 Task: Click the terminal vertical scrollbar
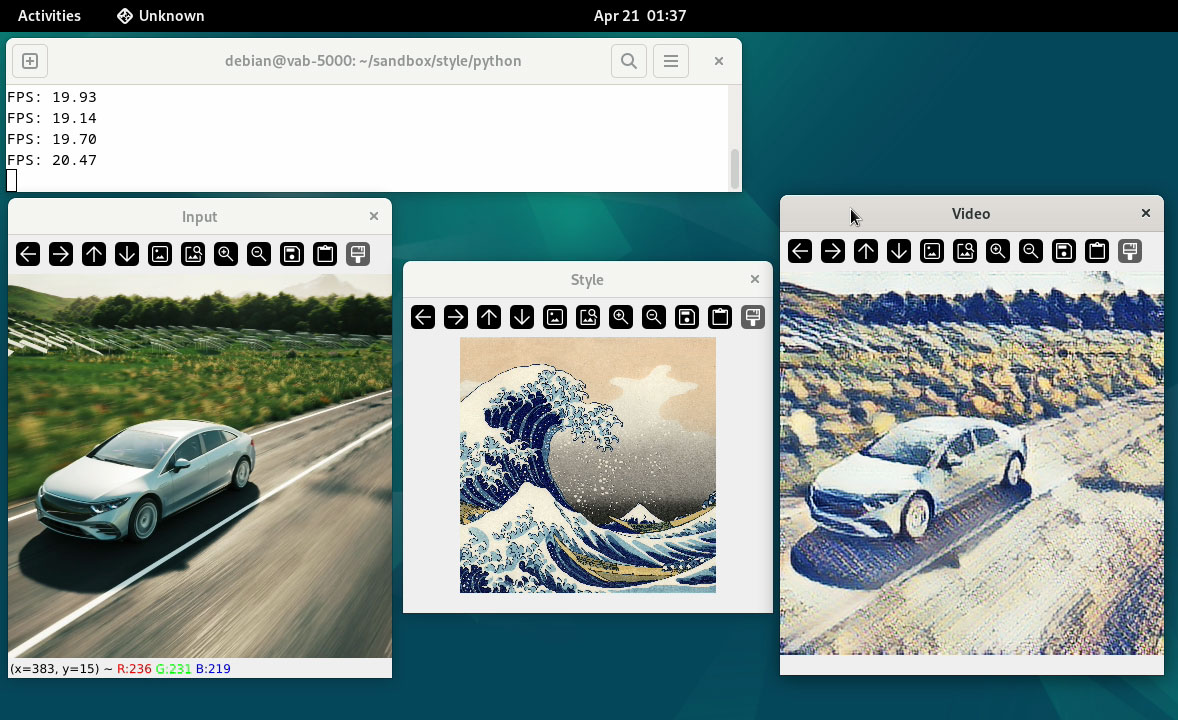click(x=735, y=168)
